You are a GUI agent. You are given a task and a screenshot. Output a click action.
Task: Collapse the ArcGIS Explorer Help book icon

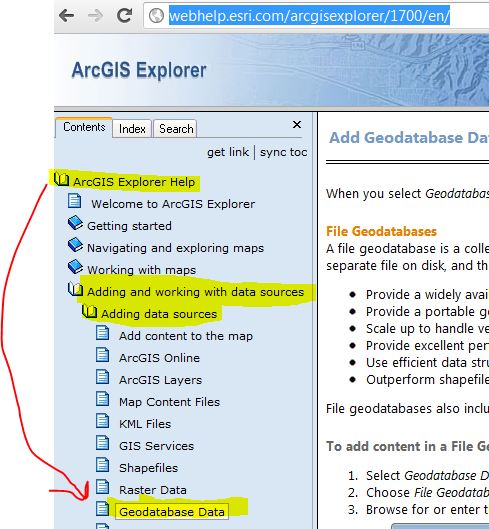(x=62, y=179)
